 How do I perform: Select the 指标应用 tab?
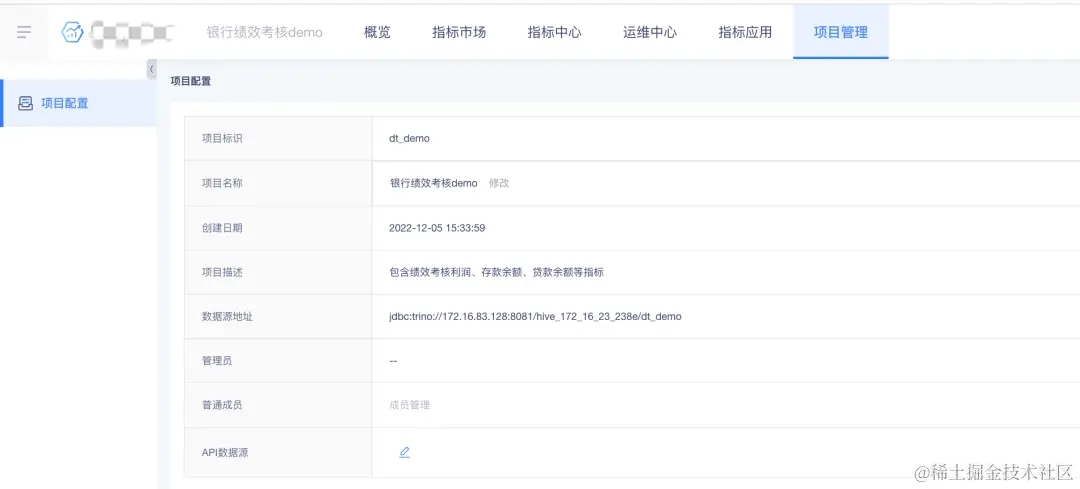click(745, 32)
